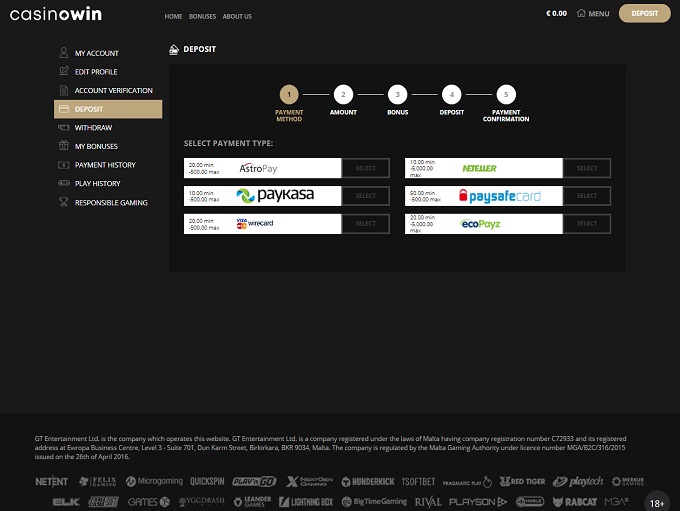The image size is (680, 511).
Task: Click the My Account sidebar icon
Action: pyautogui.click(x=64, y=53)
